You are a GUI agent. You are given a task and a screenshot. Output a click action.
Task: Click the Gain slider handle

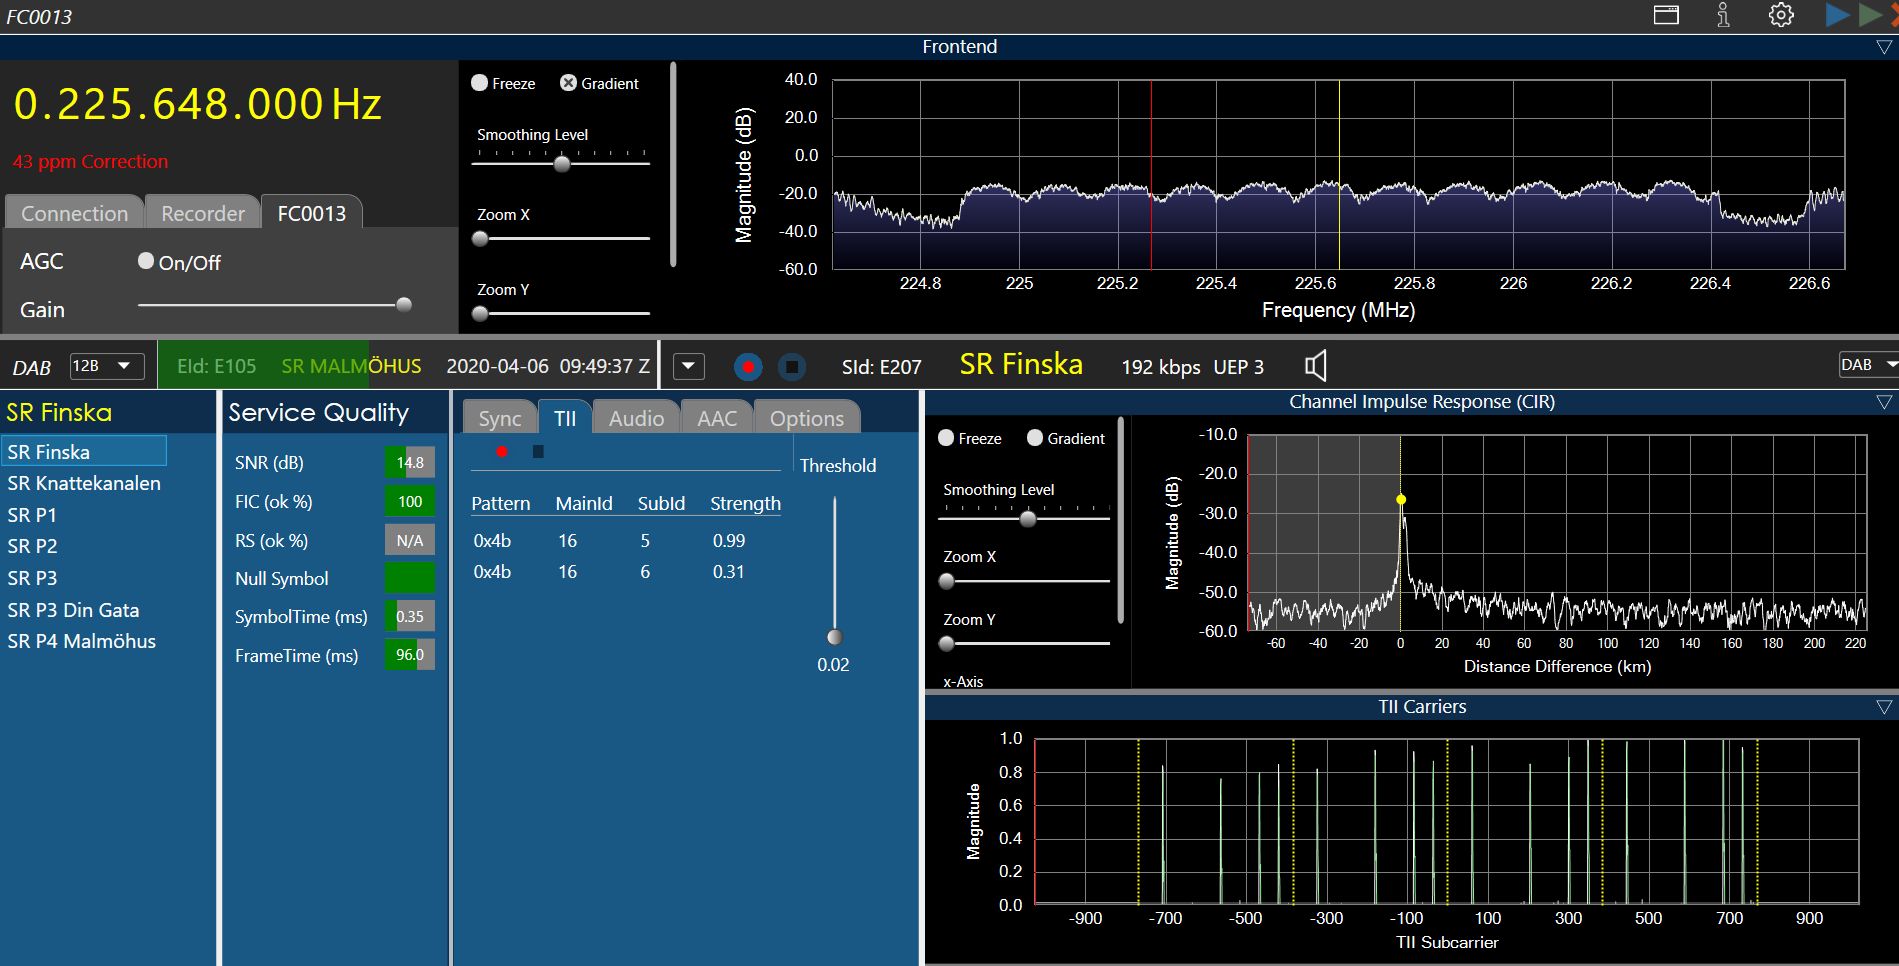pos(404,305)
